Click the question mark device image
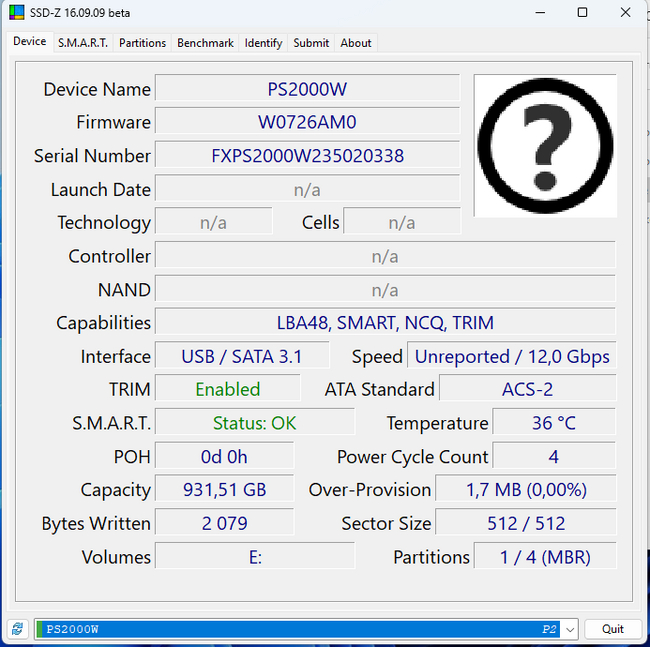 (x=544, y=146)
